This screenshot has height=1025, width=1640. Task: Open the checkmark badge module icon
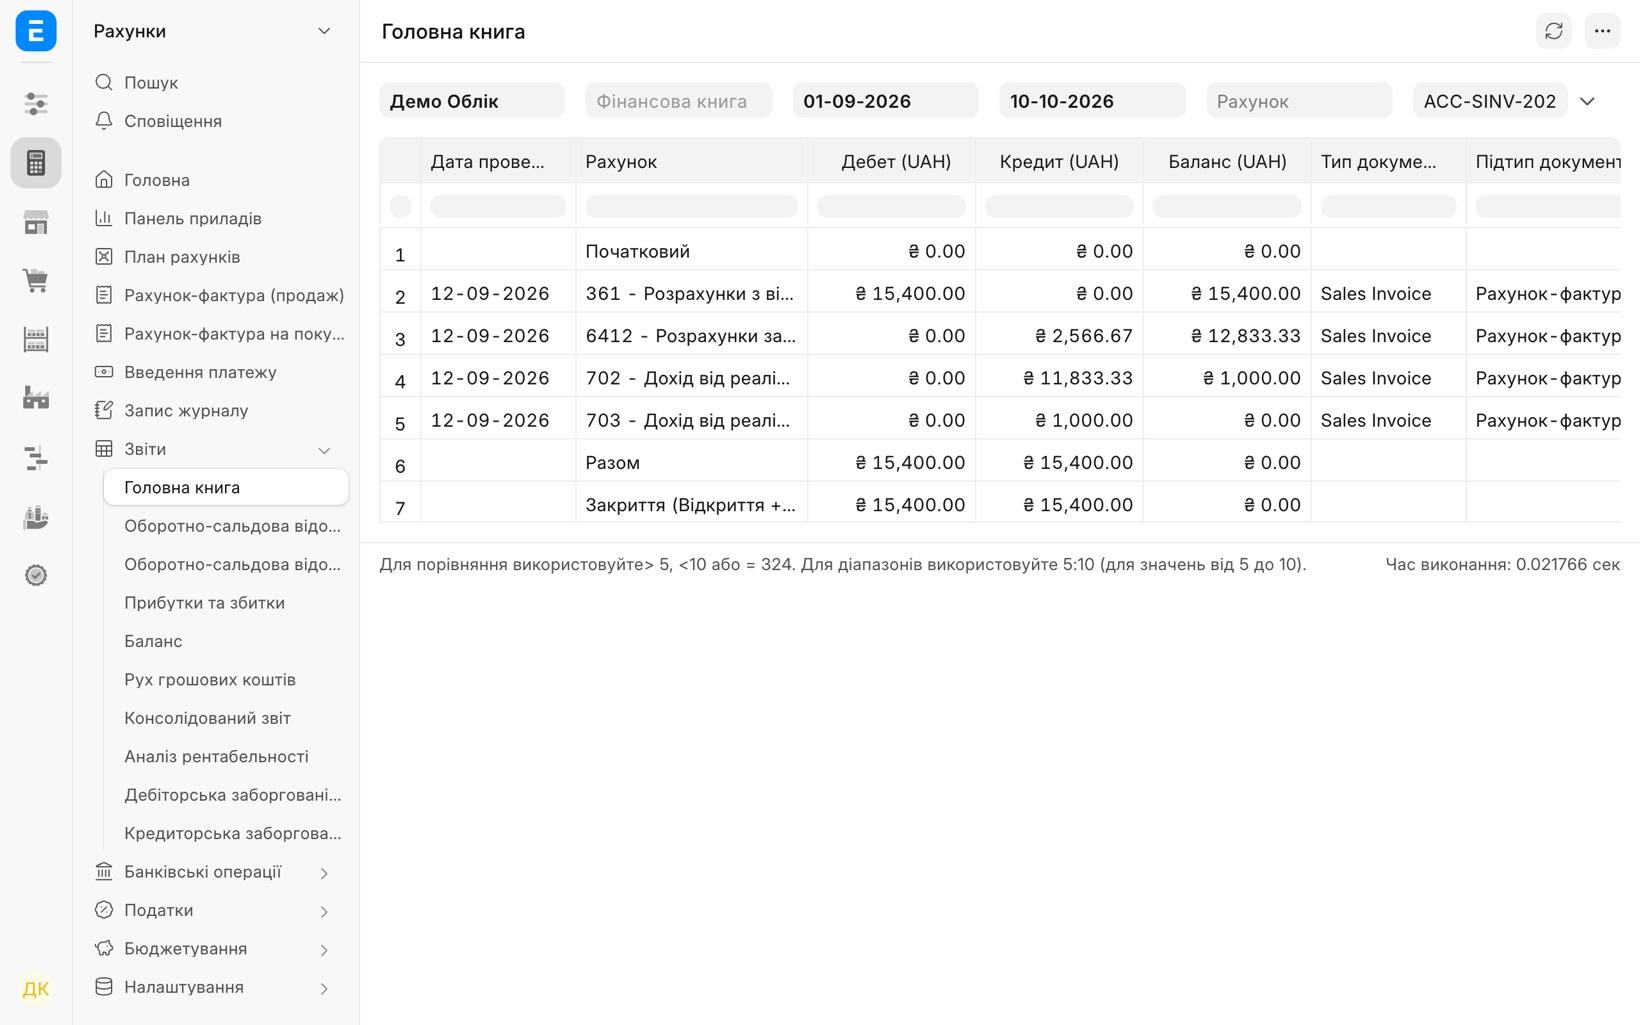point(36,575)
